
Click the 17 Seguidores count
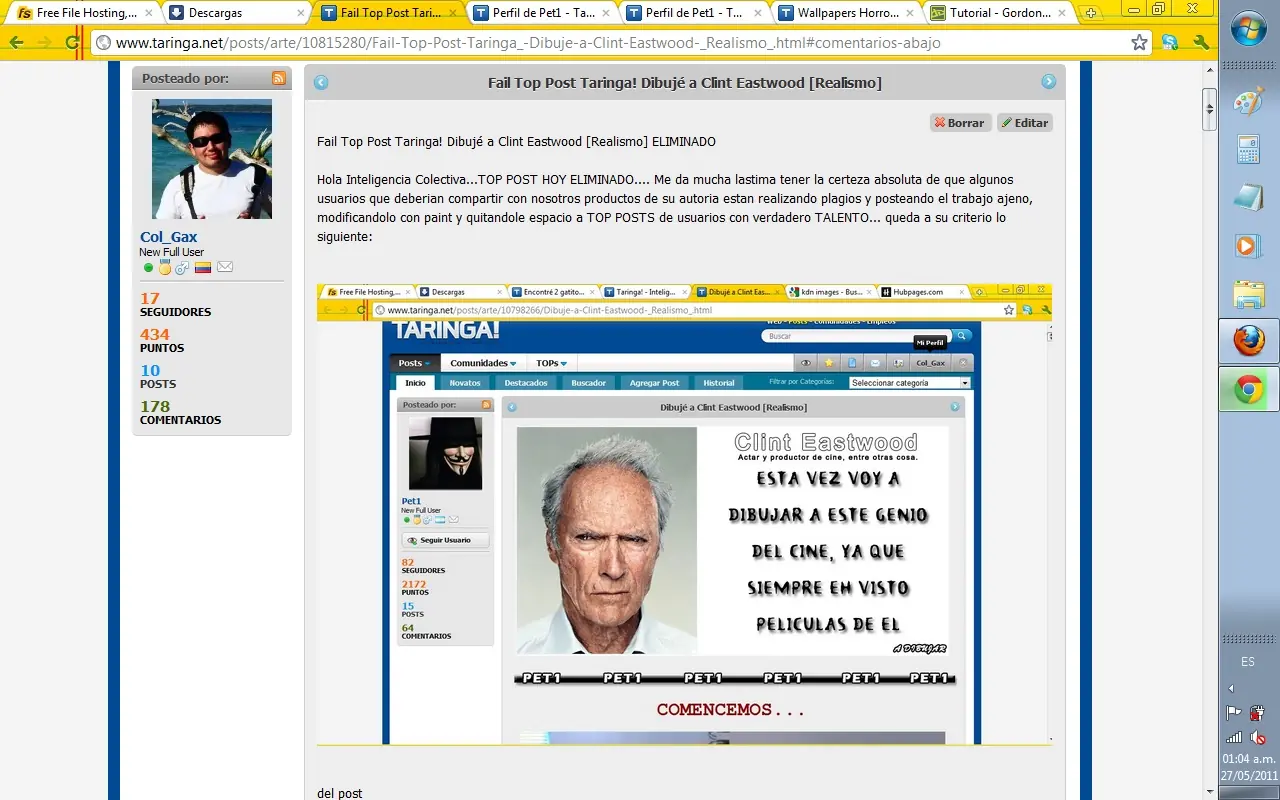pos(150,298)
